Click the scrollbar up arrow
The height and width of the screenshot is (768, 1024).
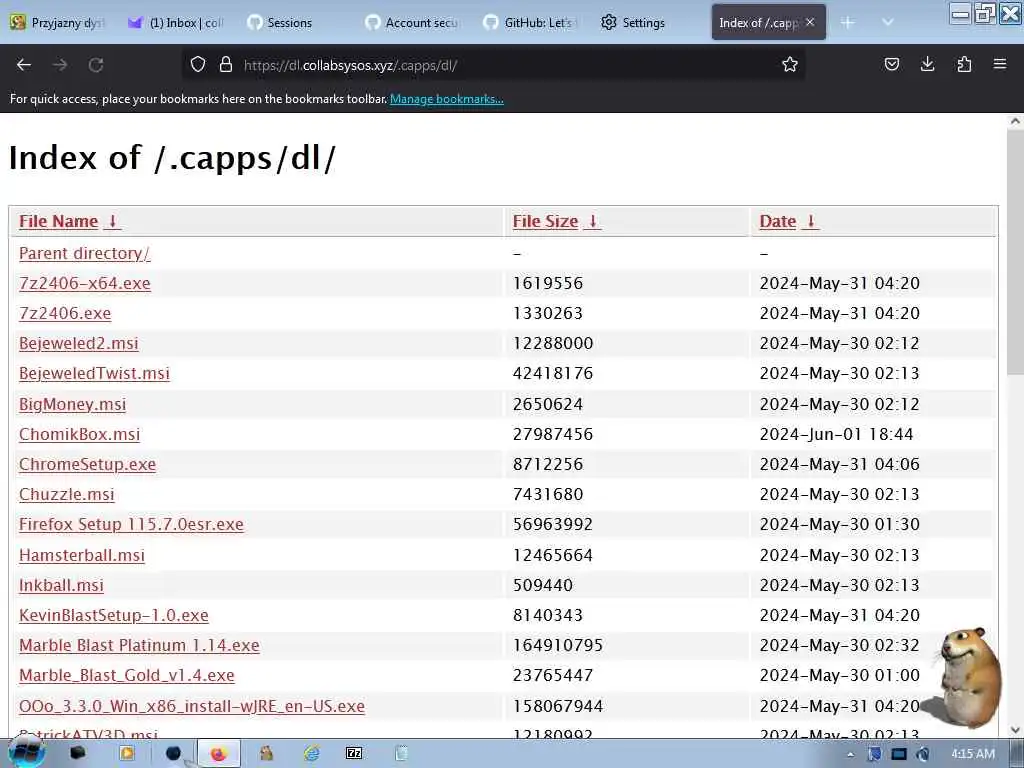click(1015, 121)
